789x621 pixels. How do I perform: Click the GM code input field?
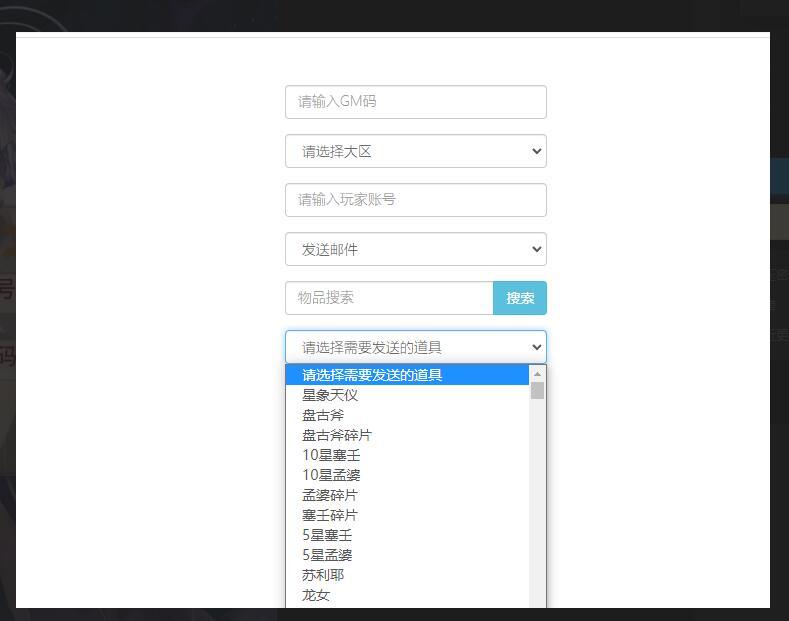coord(415,102)
